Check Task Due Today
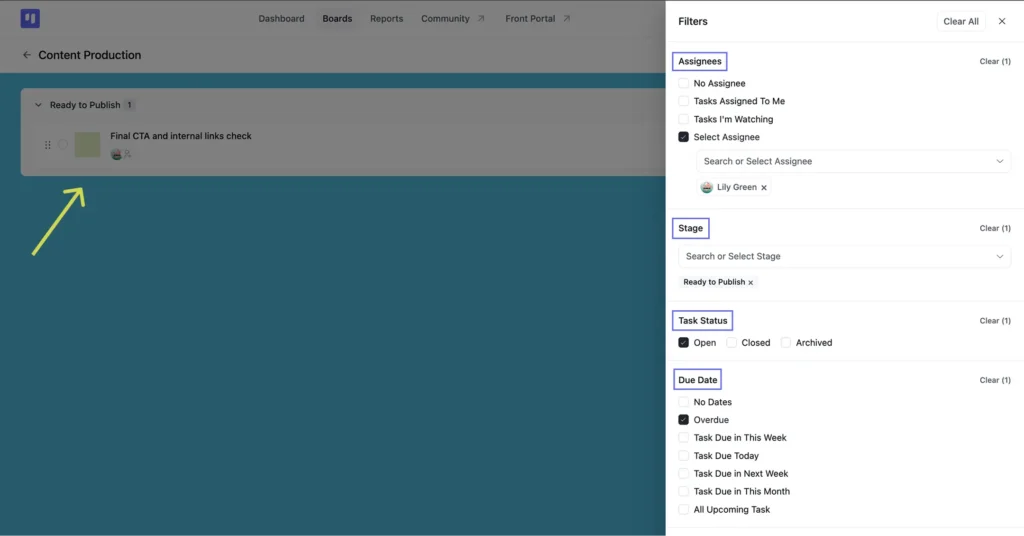1024x536 pixels. [x=683, y=456]
